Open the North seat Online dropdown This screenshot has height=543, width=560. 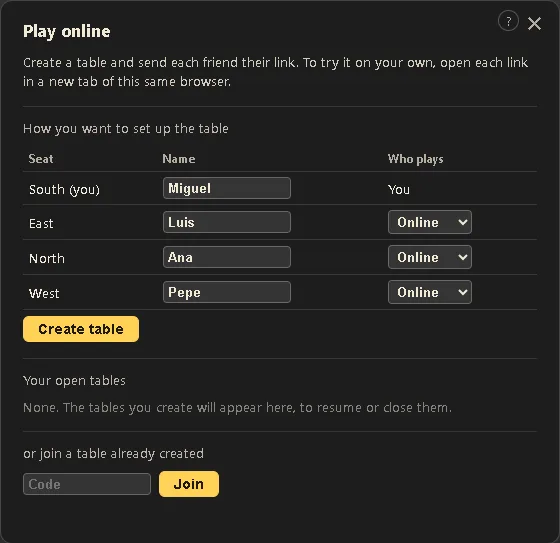click(430, 257)
